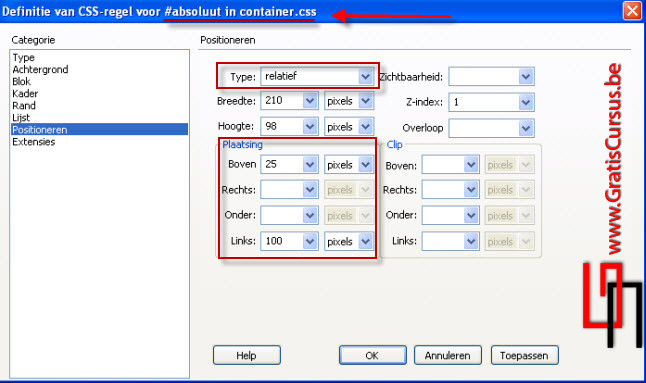Open the positioning Type dropdown showing relatief
Screen dimensions: 646x383
coord(365,77)
